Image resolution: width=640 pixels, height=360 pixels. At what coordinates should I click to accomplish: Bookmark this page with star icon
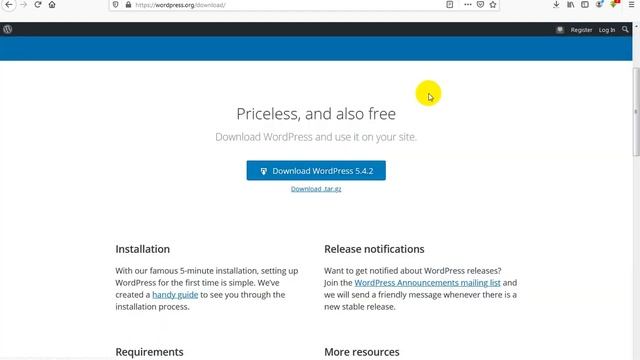[493, 5]
